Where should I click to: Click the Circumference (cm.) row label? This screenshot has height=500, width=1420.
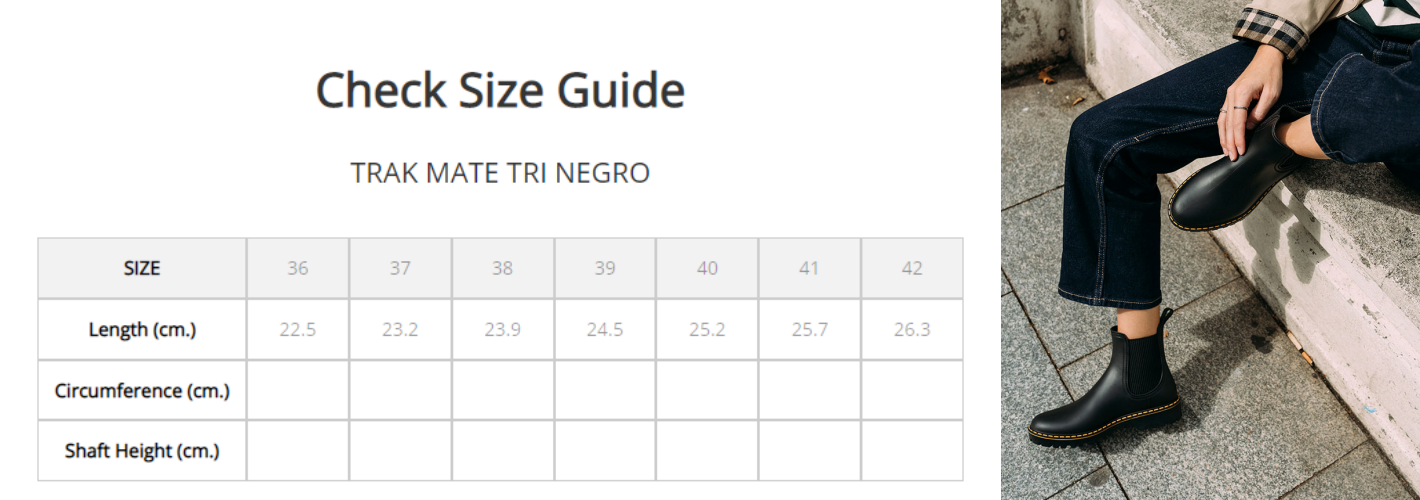click(x=142, y=390)
